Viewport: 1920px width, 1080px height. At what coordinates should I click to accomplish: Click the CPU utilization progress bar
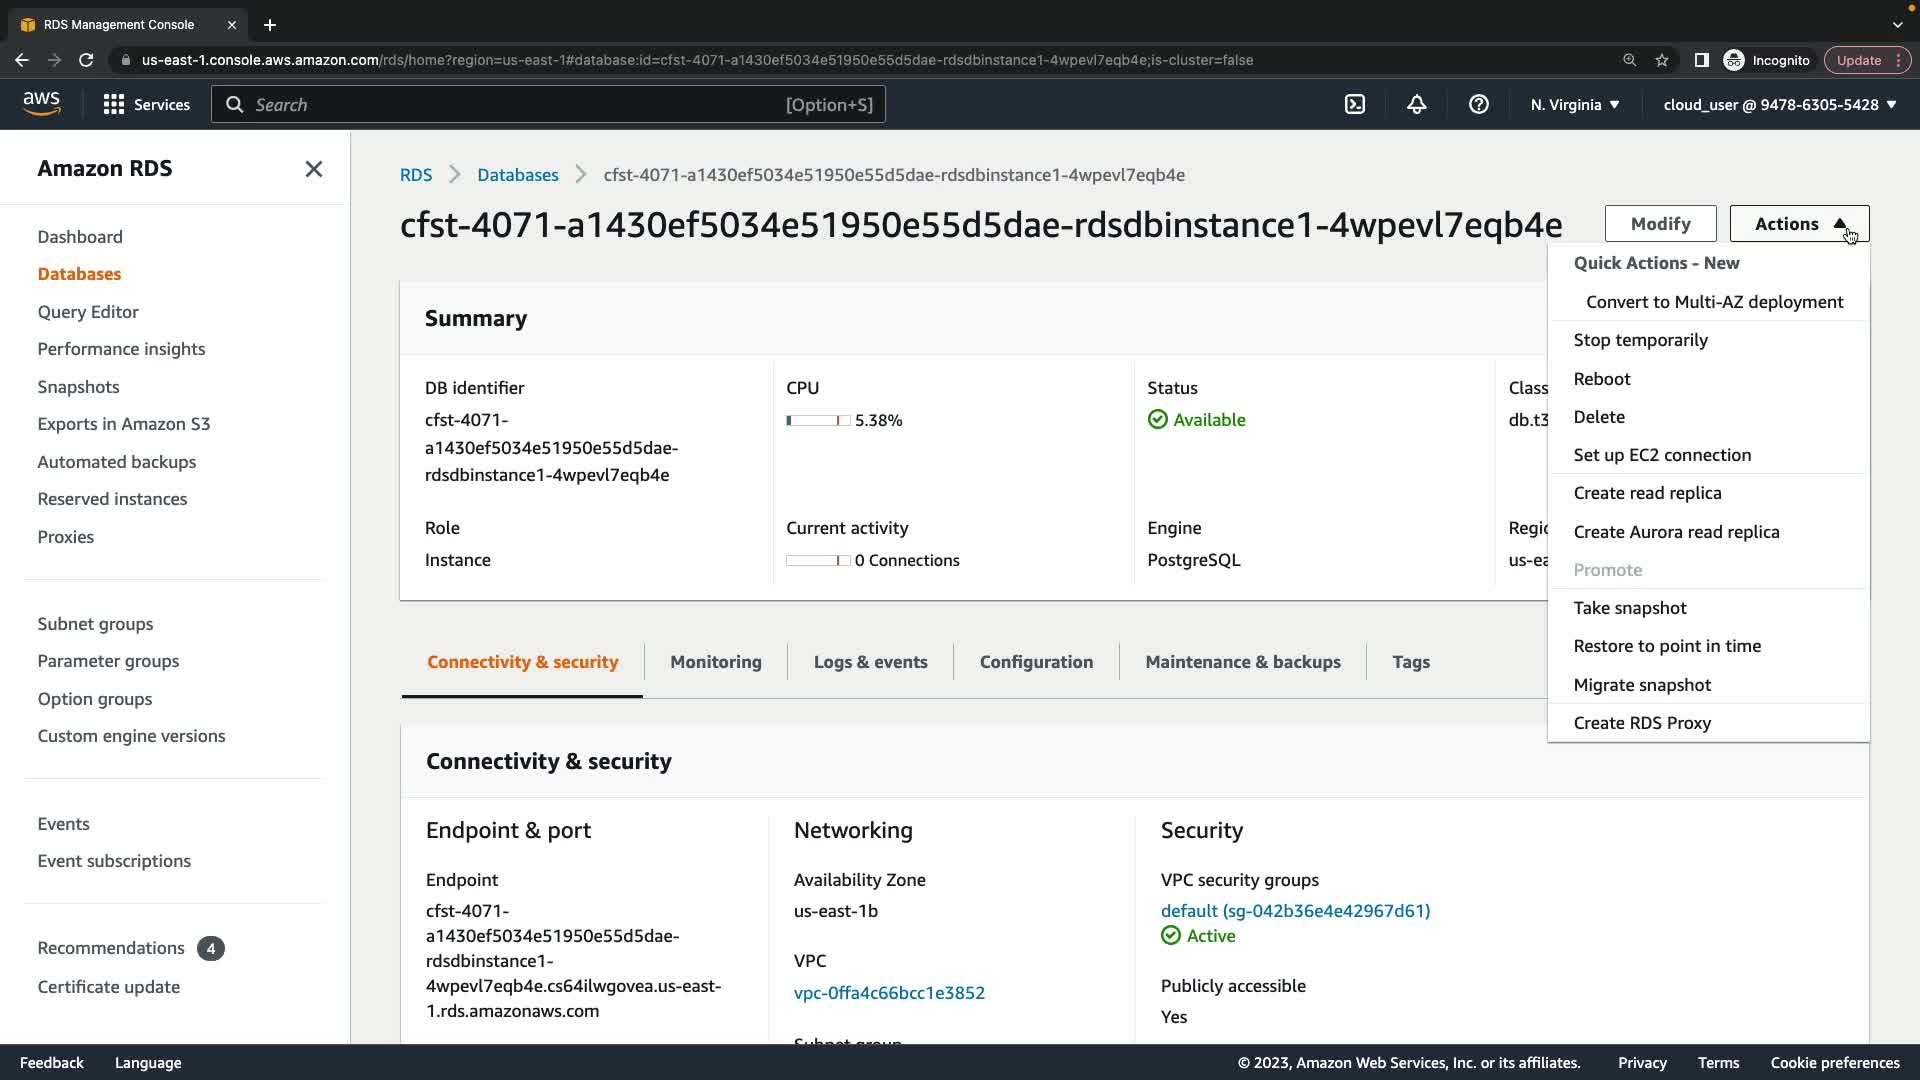pyautogui.click(x=818, y=421)
